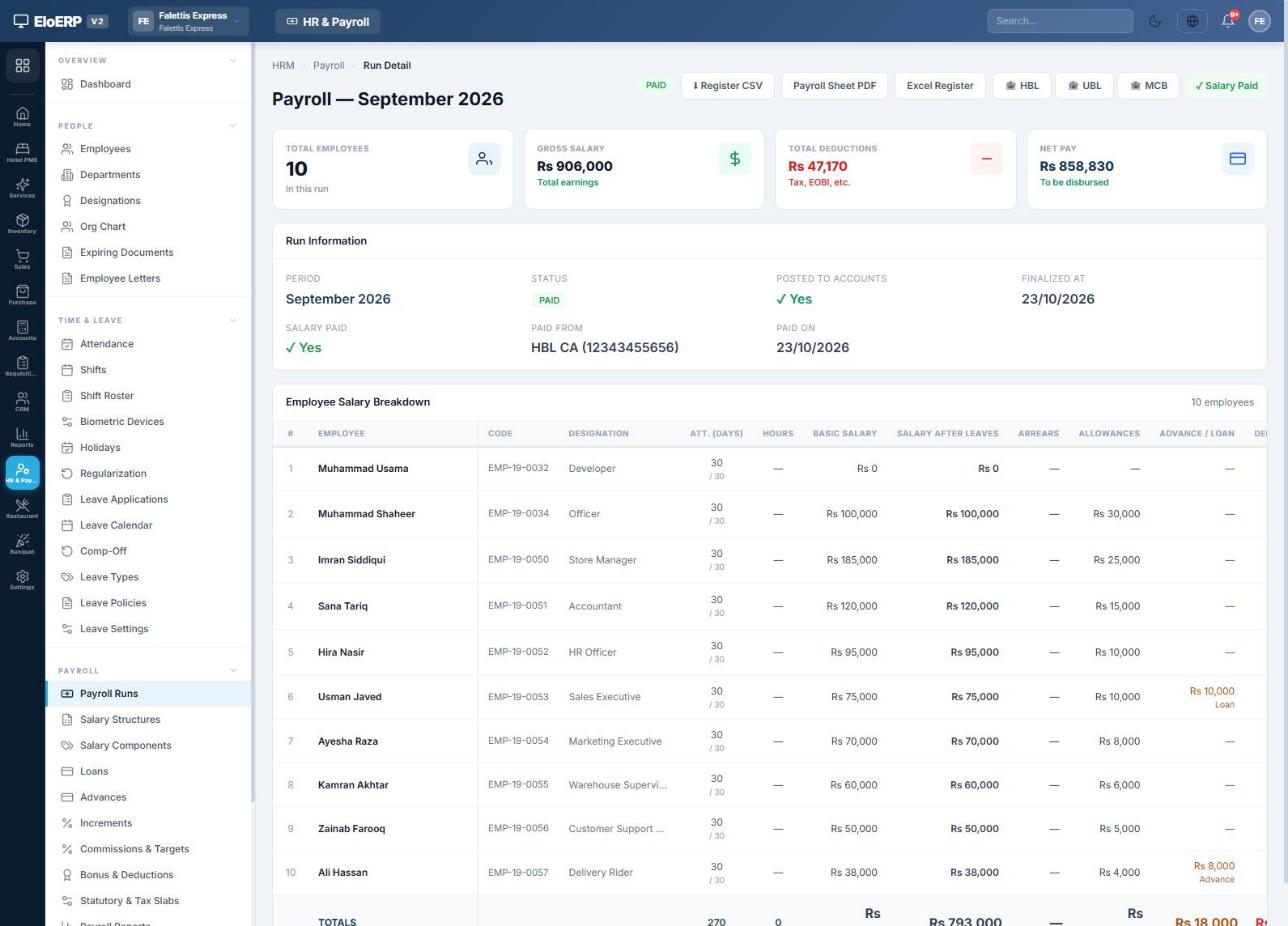Viewport: 1288px width, 926px height.
Task: Click employee code EMP-19-0053
Action: tap(518, 697)
